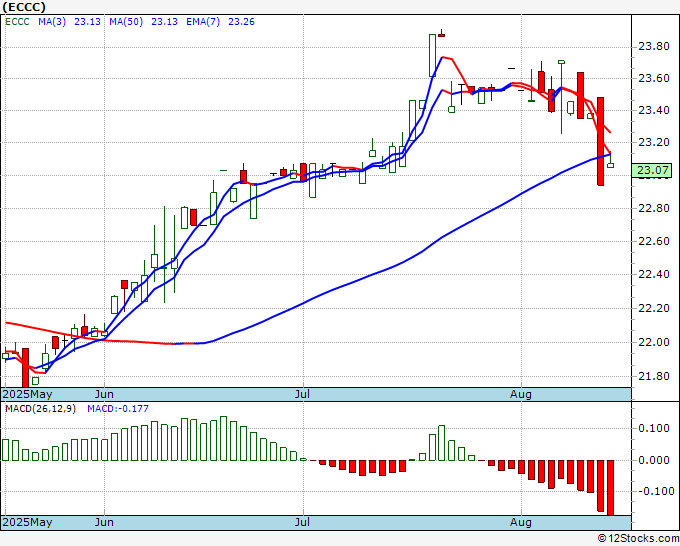
Task: Click the tall red candle reaching below 23.00
Action: [x=600, y=141]
